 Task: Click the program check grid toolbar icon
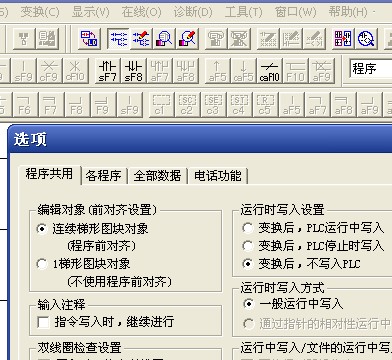click(x=343, y=39)
